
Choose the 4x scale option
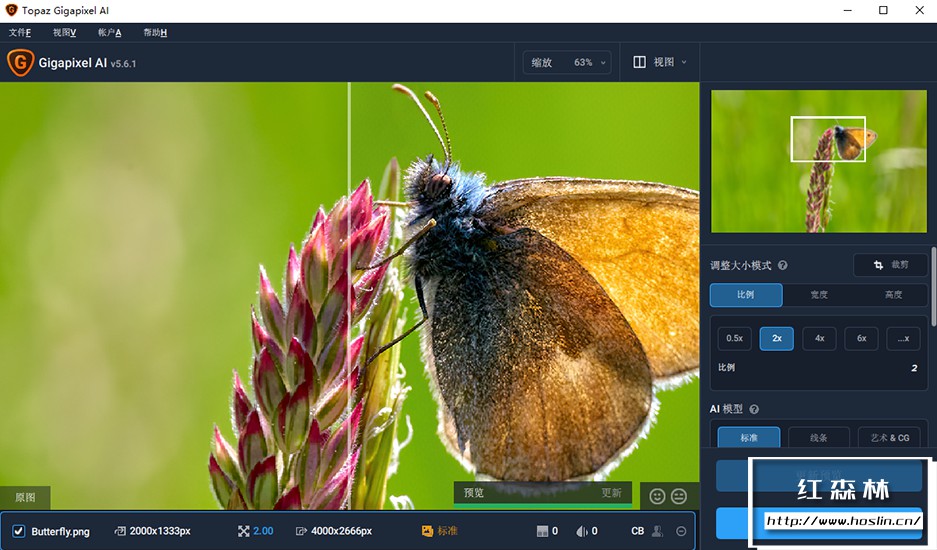(x=819, y=338)
